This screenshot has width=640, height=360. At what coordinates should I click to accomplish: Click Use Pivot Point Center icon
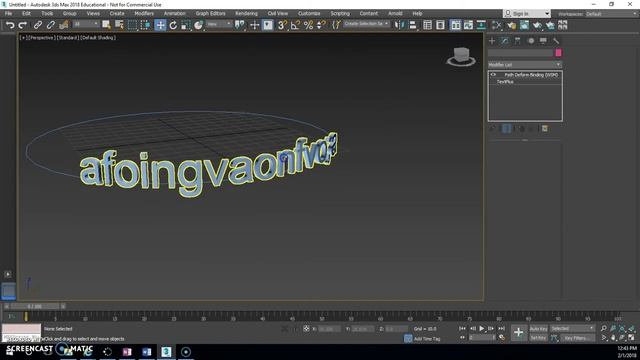tap(240, 25)
